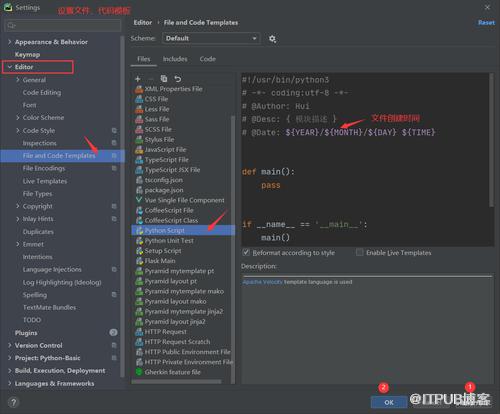Click Editor in the breadcrumb

coord(143,23)
